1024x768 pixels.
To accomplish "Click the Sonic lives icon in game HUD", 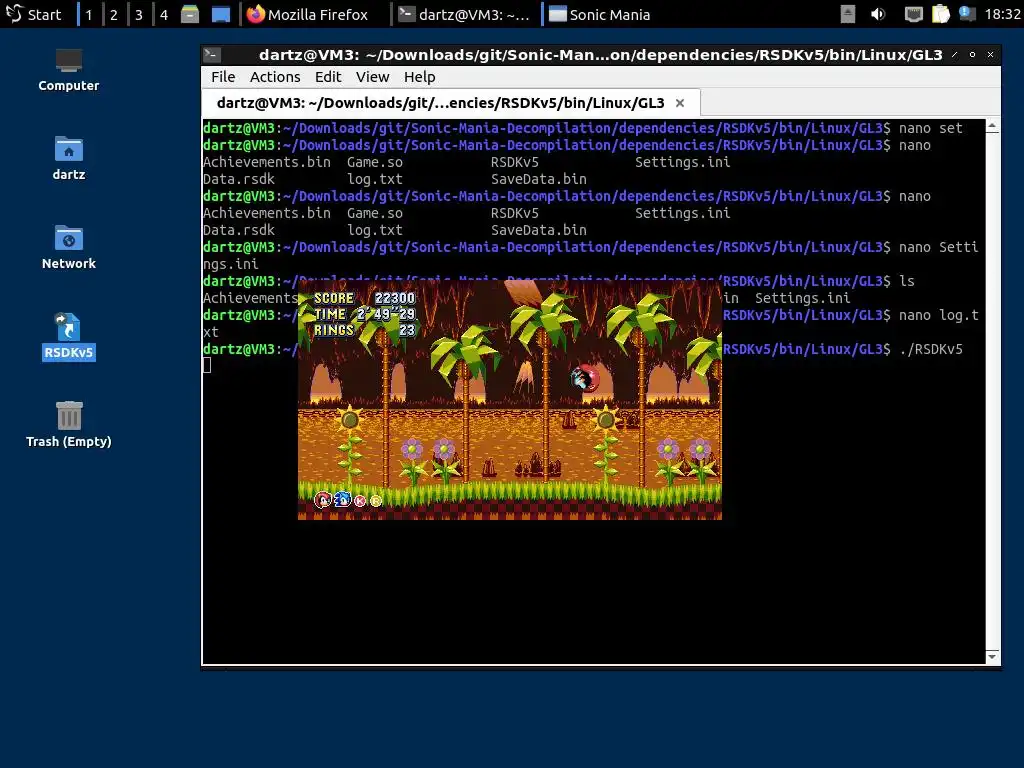I will (342, 500).
